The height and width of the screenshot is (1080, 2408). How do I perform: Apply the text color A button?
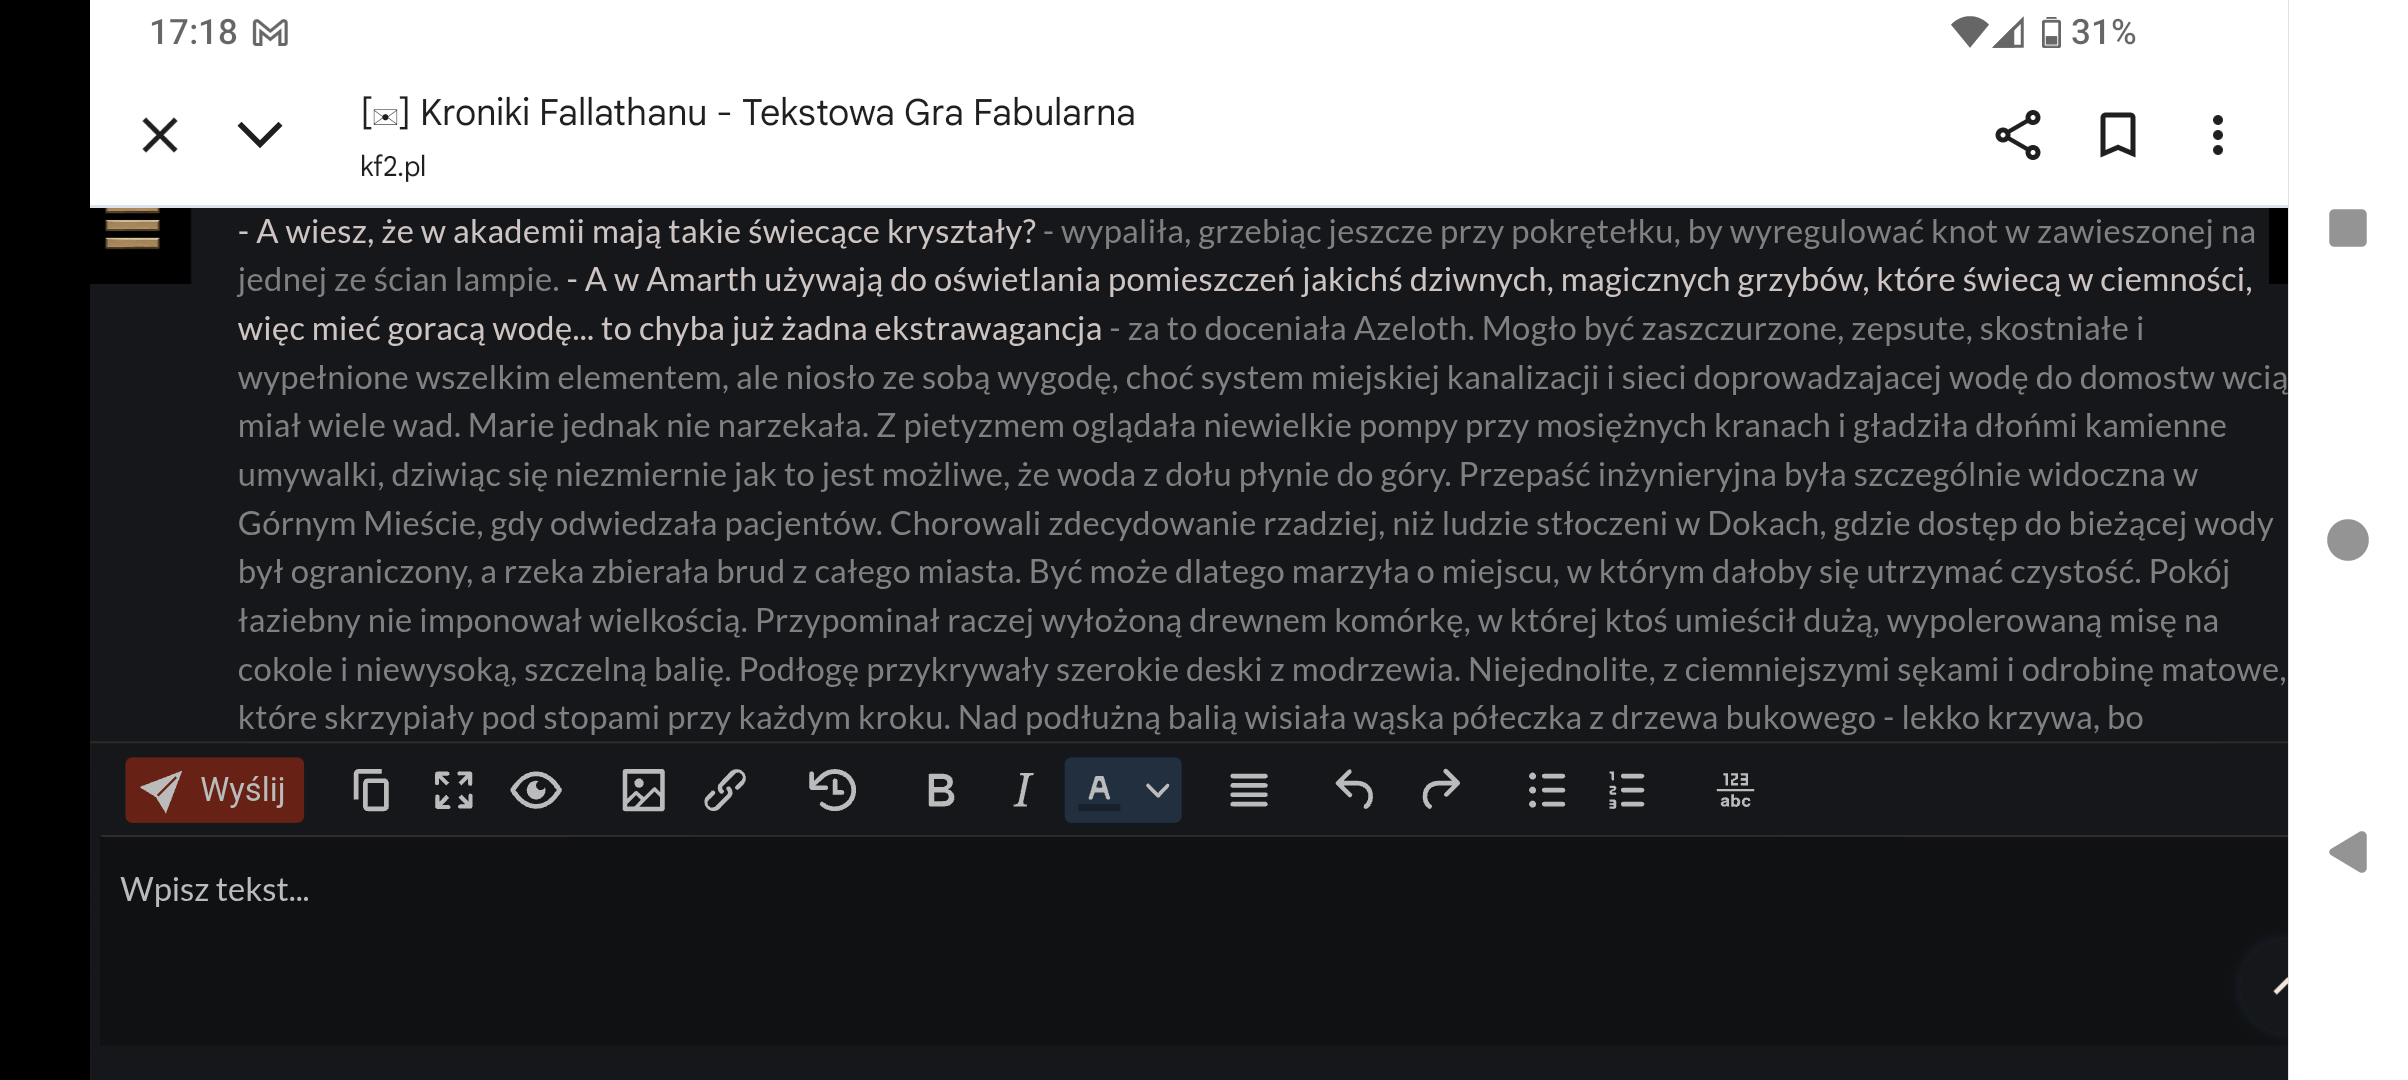(x=1099, y=790)
